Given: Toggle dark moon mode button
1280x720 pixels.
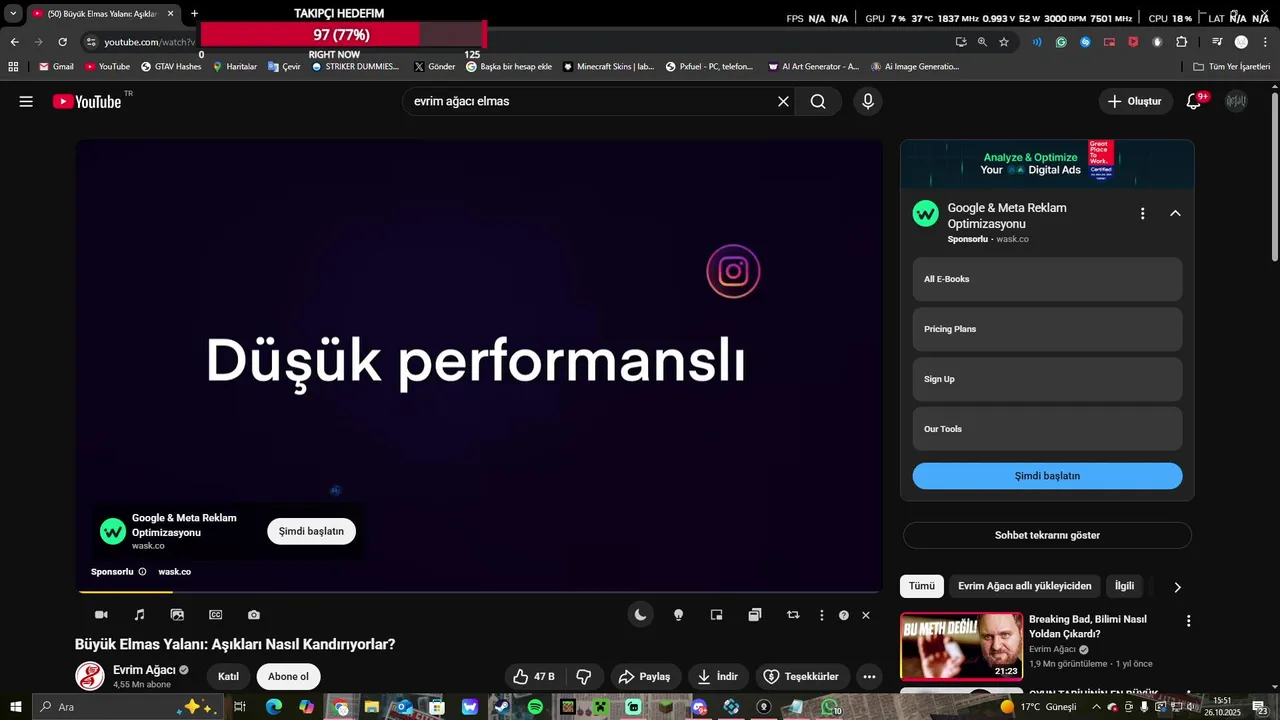Looking at the screenshot, I should point(640,615).
